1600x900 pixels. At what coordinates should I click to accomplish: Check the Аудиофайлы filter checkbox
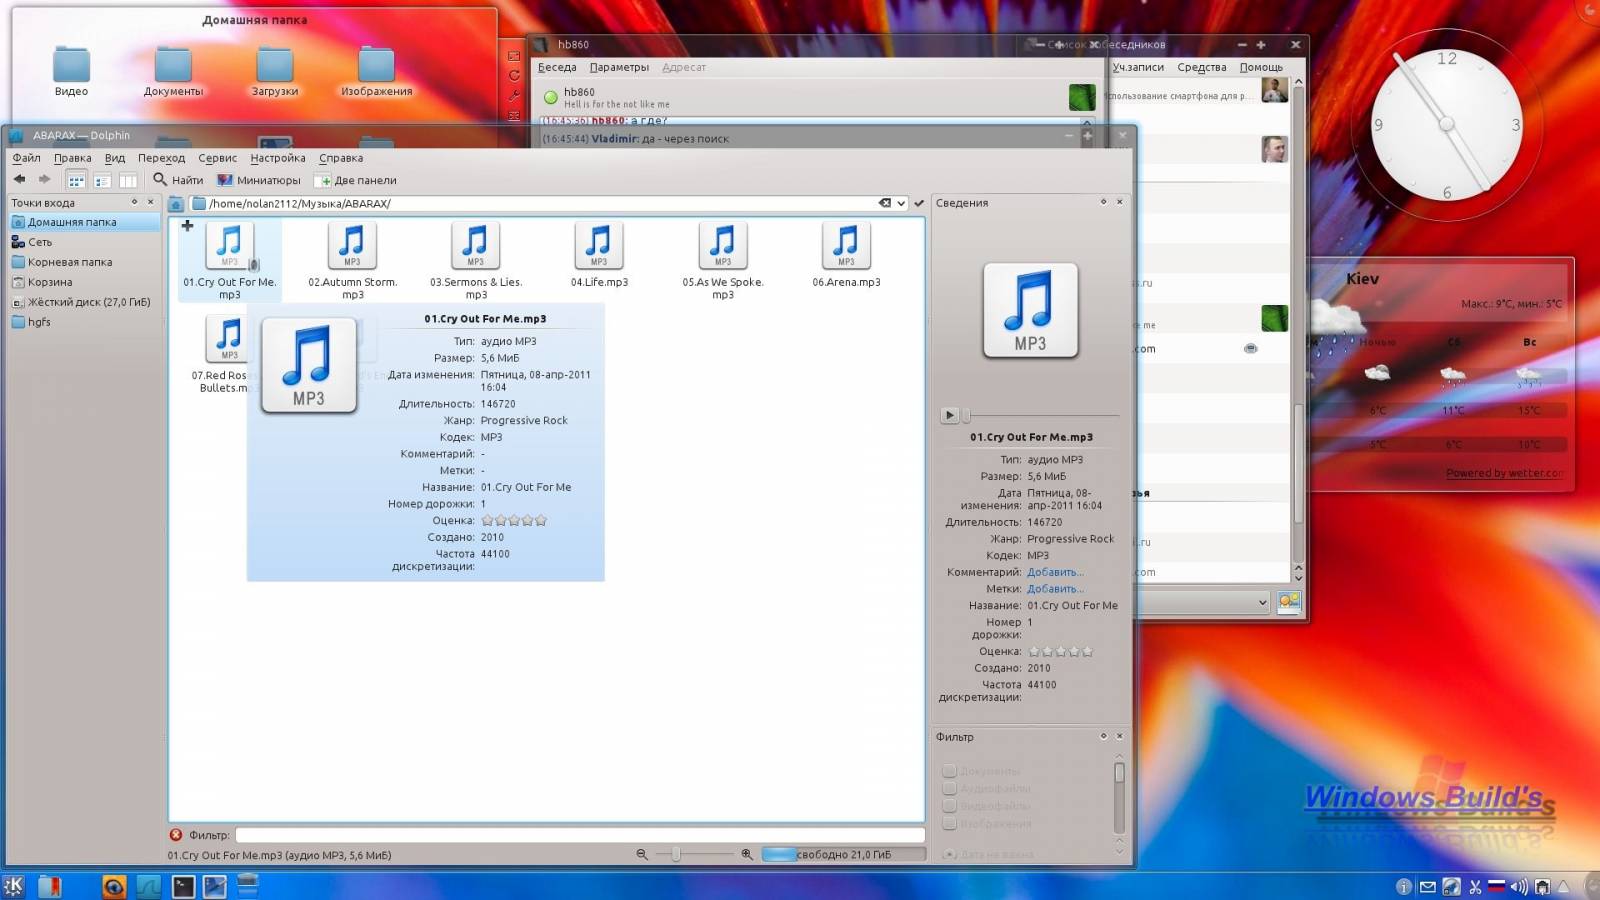(949, 788)
